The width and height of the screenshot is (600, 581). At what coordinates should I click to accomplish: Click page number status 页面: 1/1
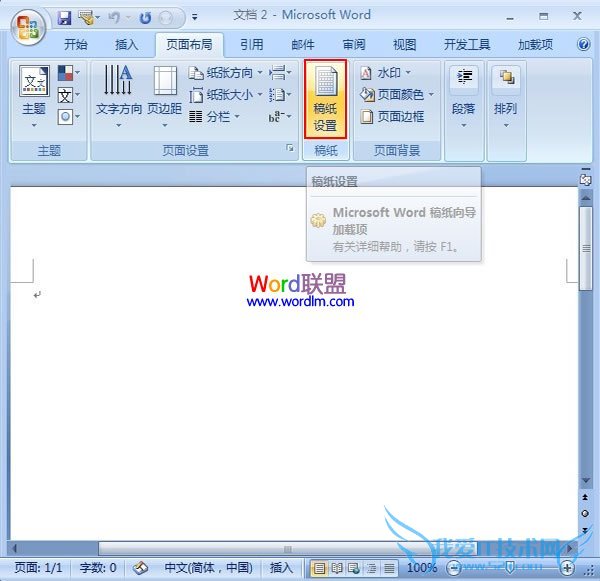(38, 568)
